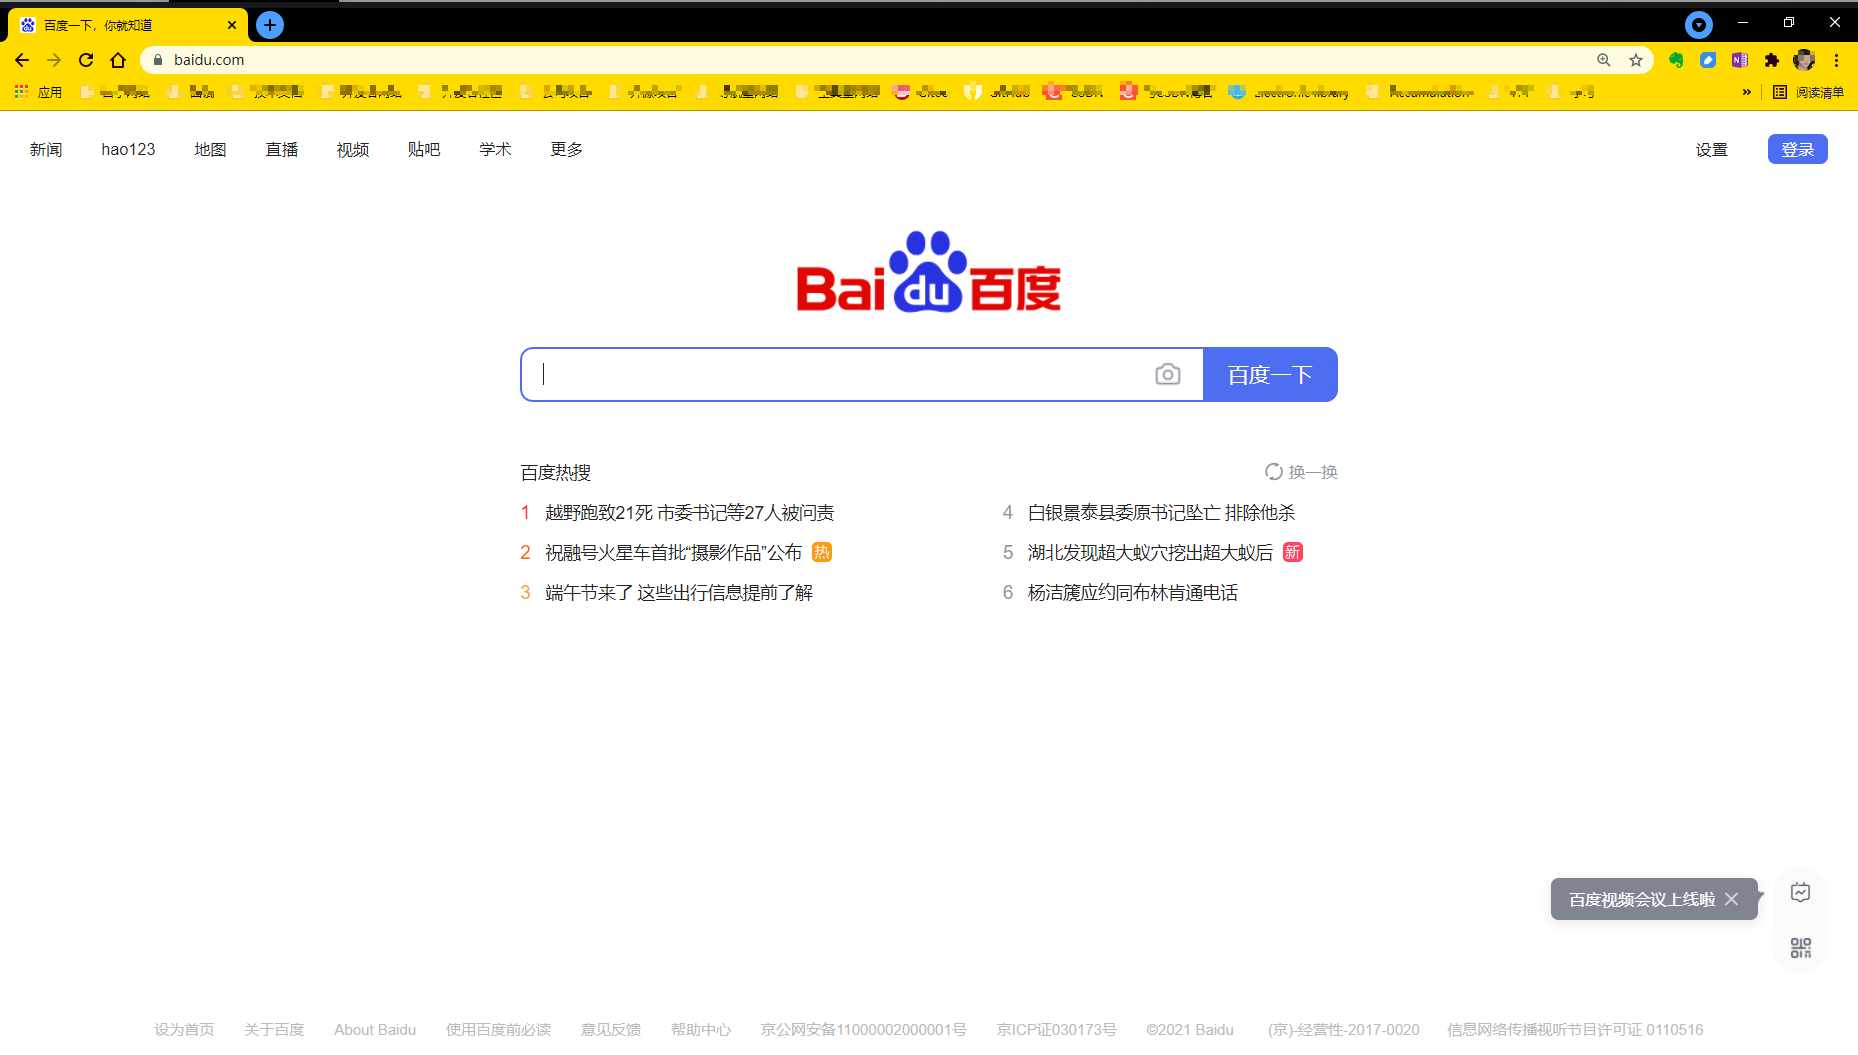The height and width of the screenshot is (1055, 1858).
Task: Open the reading list (阅读清单)
Action: [1808, 92]
